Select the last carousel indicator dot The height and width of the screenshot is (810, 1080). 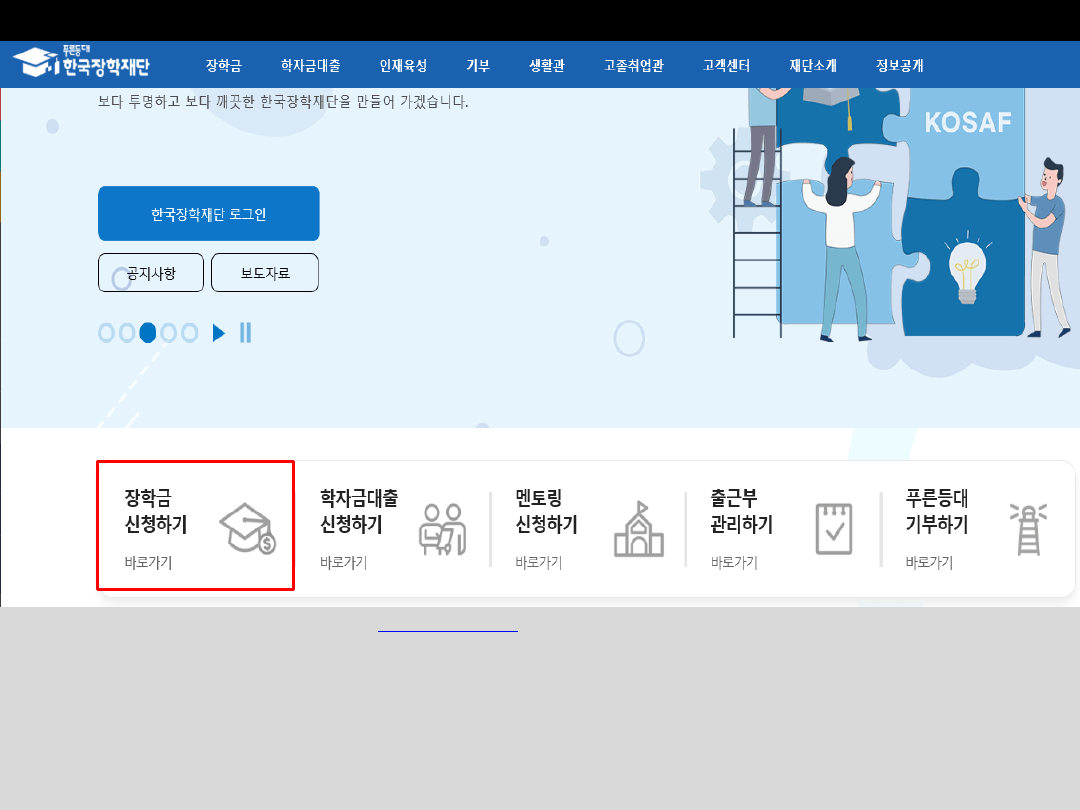(187, 332)
